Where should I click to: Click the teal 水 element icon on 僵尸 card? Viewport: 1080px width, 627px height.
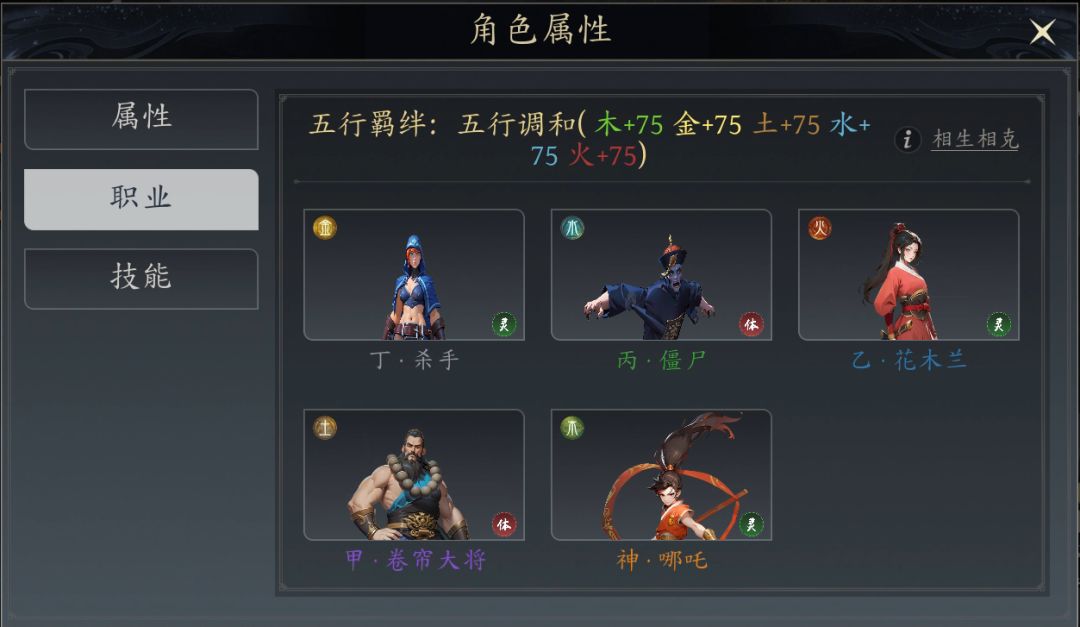(x=572, y=227)
